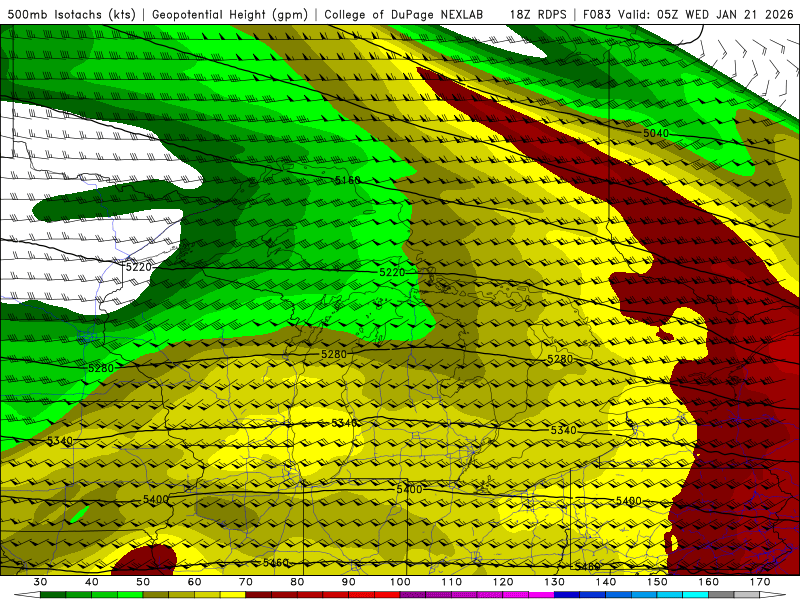Click the 150 knot legend label

click(658, 582)
